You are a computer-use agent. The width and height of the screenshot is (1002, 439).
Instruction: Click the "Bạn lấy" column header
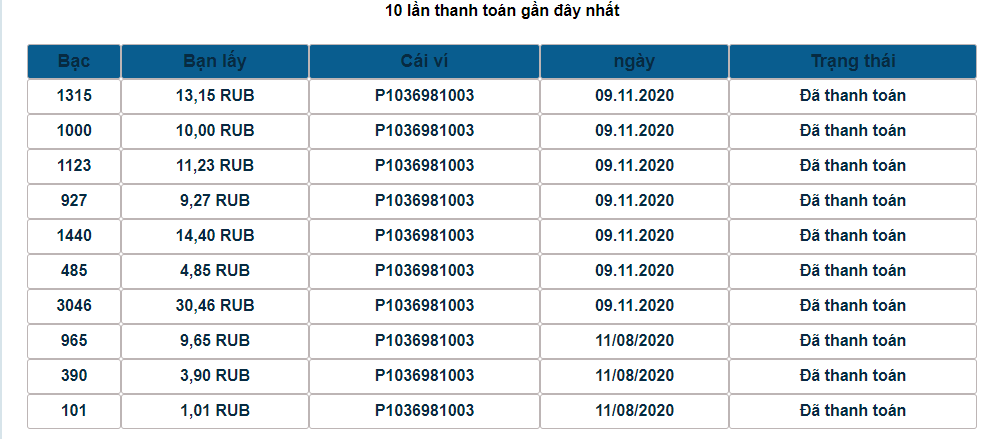215,61
